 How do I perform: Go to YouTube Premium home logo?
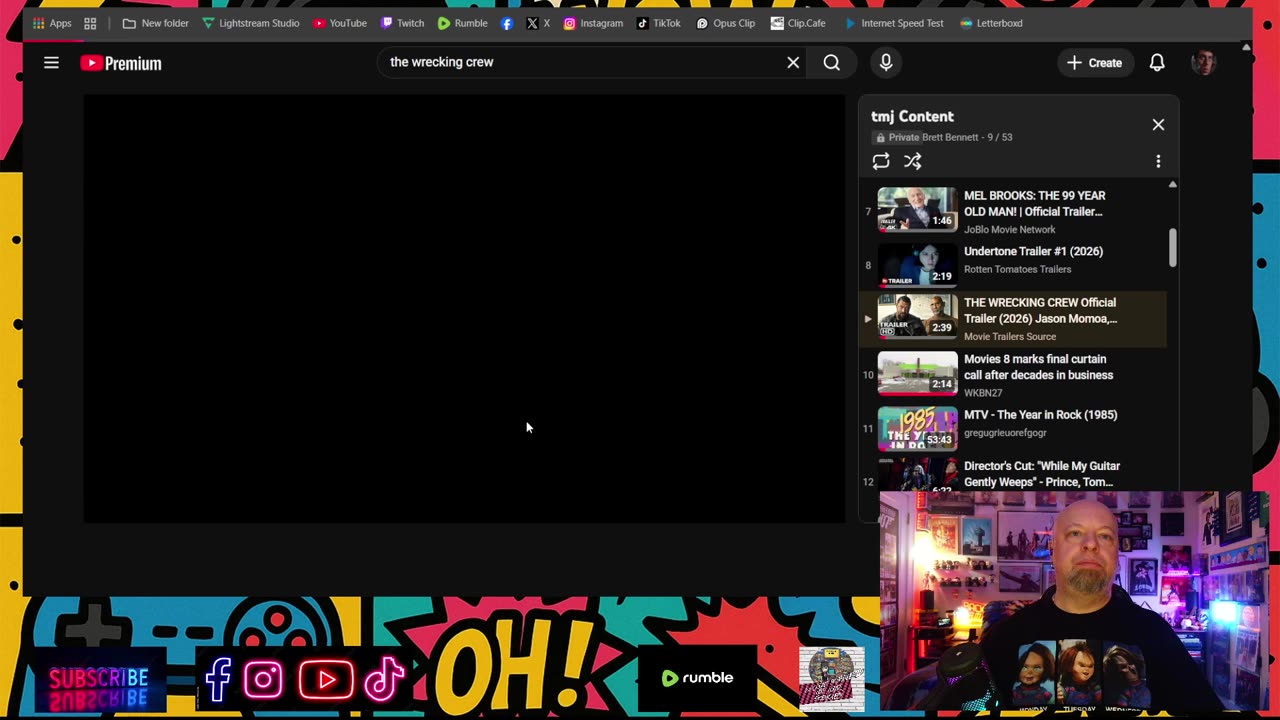(x=121, y=63)
